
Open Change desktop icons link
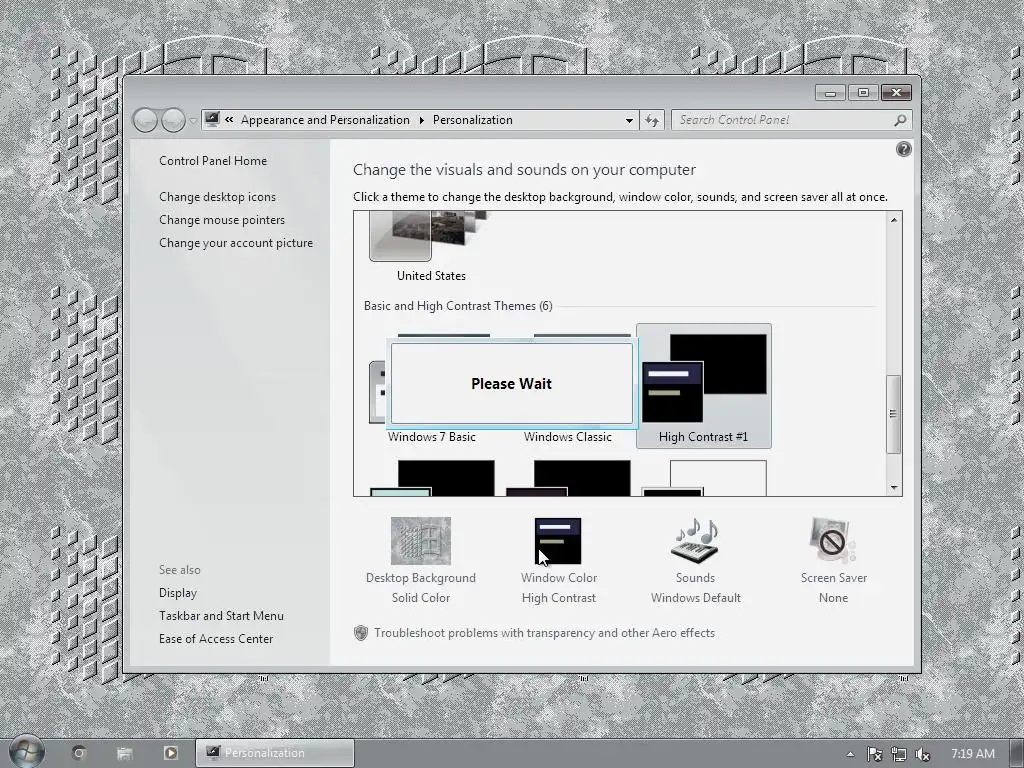point(217,197)
